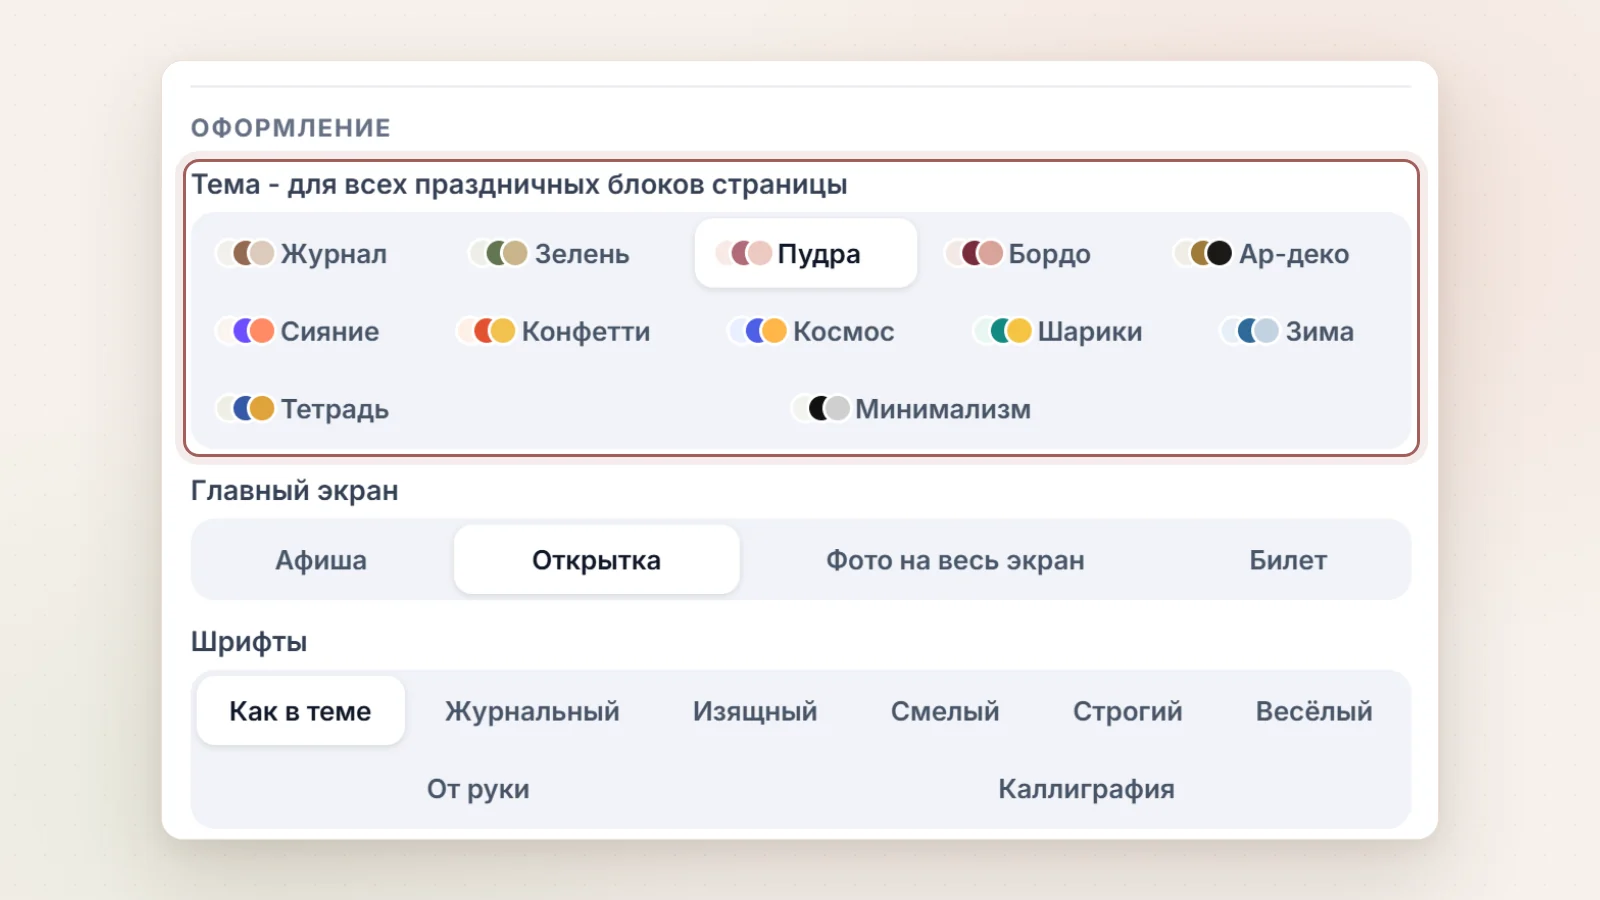The image size is (1600, 900).
Task: Pick the Изящный font style
Action: 755,711
